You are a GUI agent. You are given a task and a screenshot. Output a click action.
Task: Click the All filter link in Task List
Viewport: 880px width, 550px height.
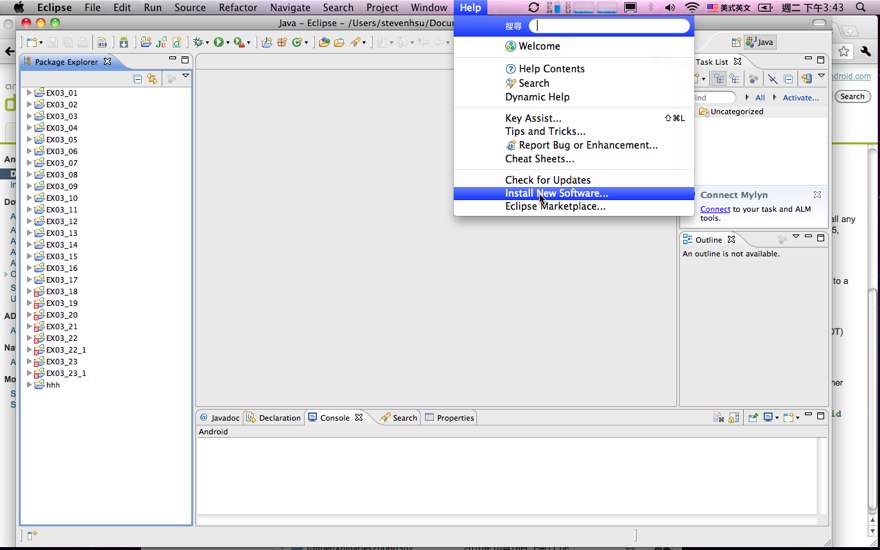tap(760, 98)
